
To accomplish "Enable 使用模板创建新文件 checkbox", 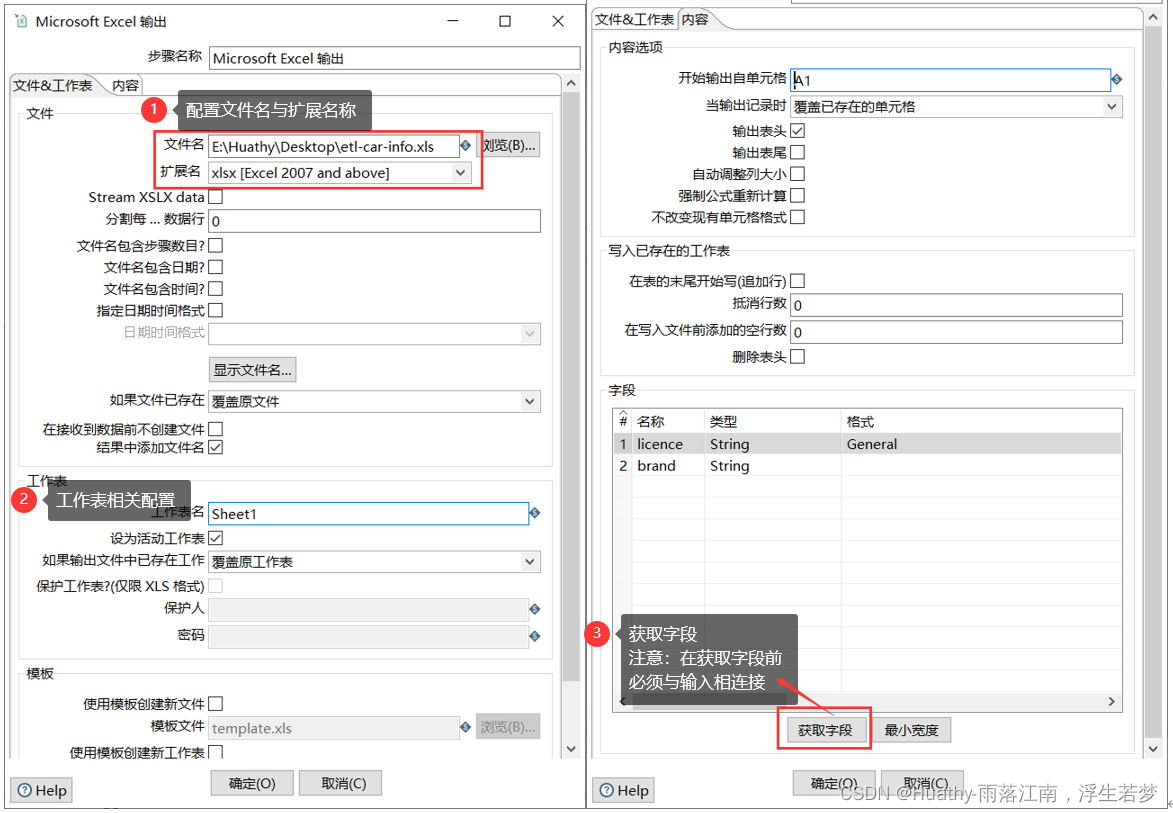I will (x=215, y=704).
